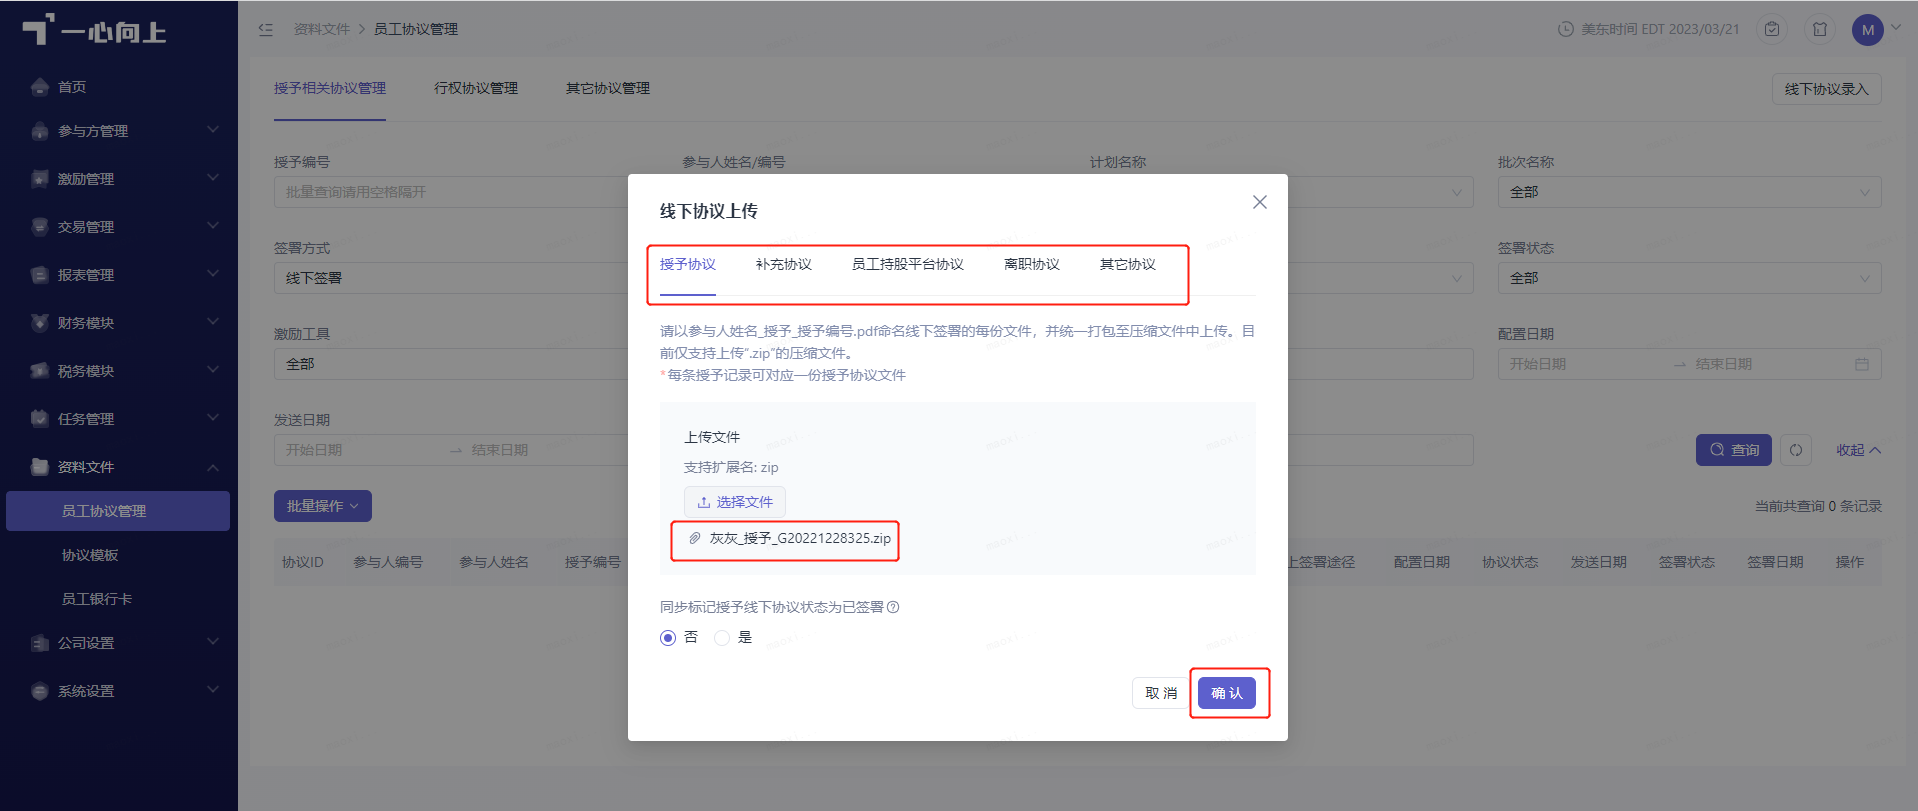Click 资料文件 in breadcrumb
The width and height of the screenshot is (1918, 811).
coord(322,29)
